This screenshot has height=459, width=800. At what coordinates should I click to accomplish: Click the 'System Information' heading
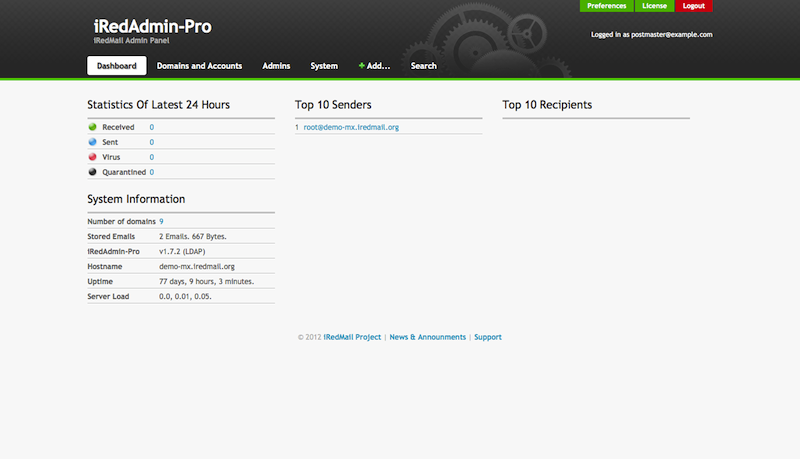(x=136, y=199)
